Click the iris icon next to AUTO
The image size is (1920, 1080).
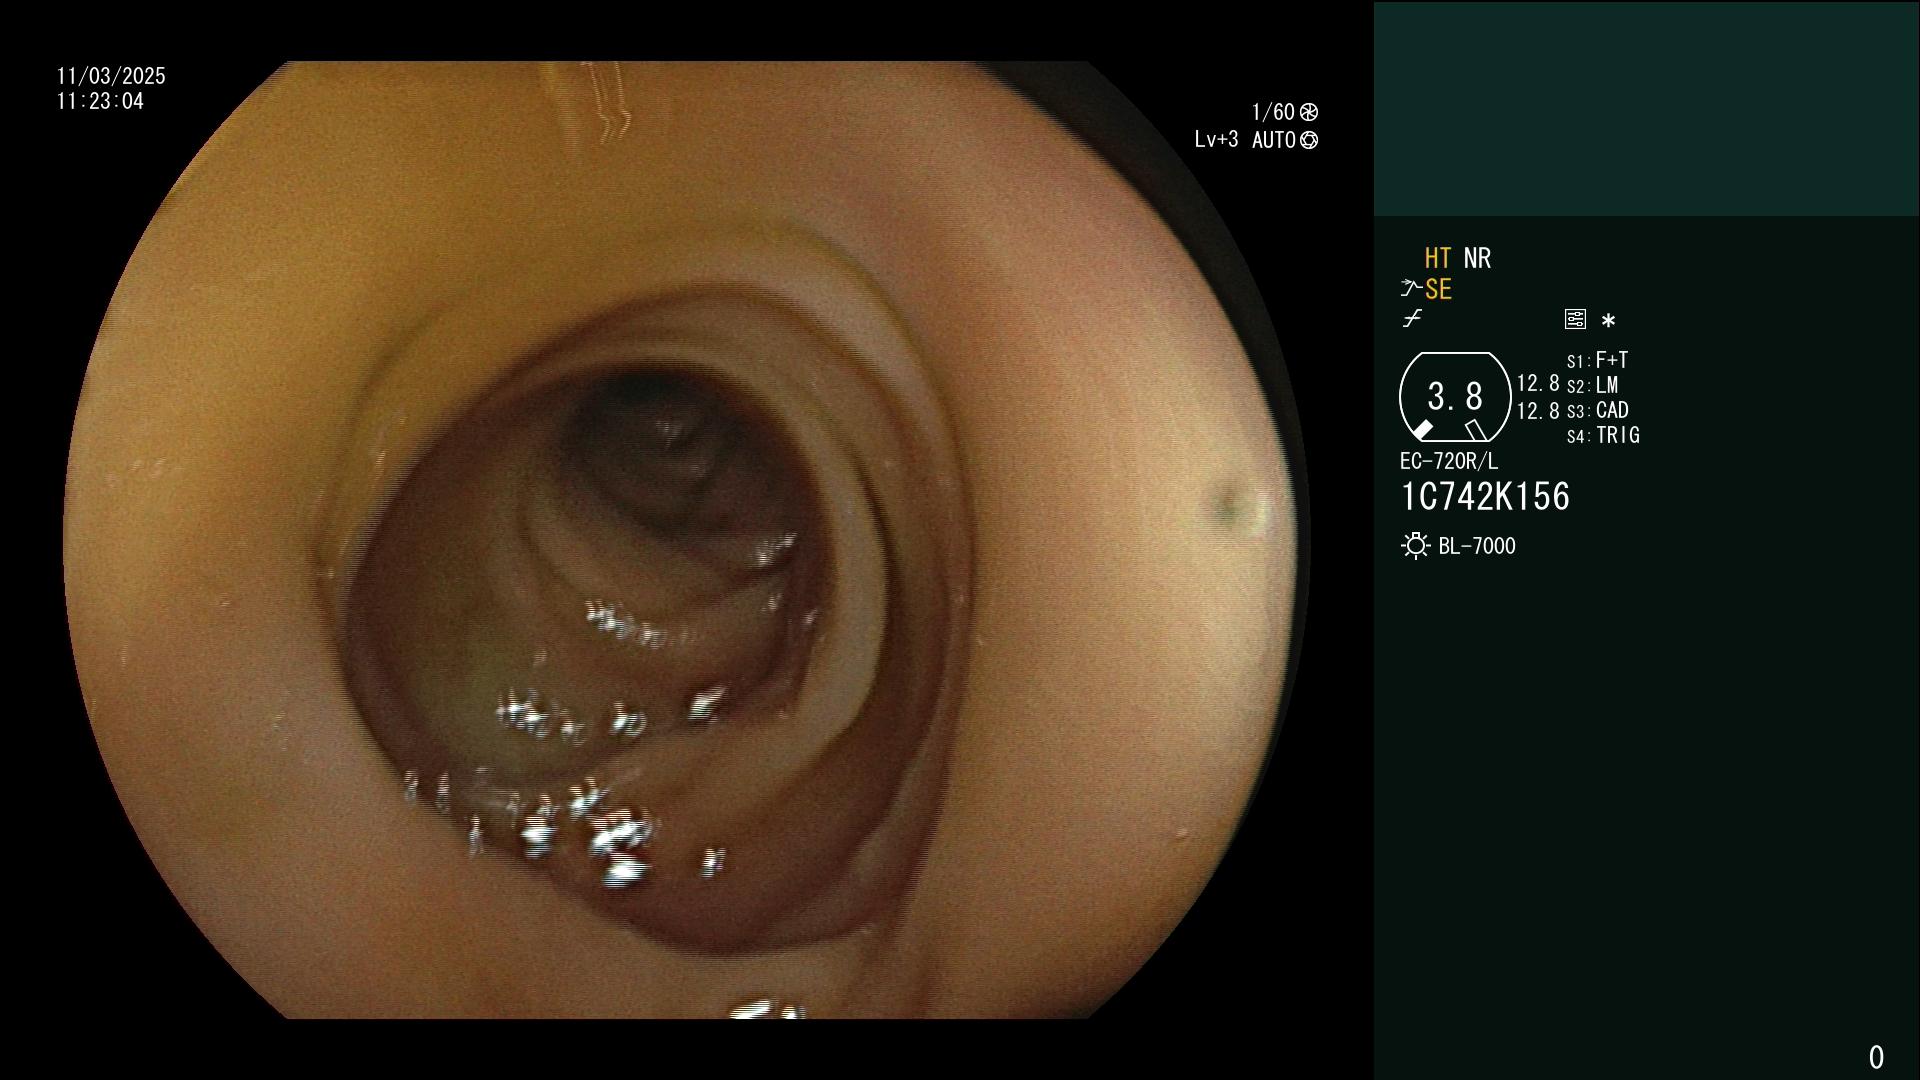tap(1309, 141)
